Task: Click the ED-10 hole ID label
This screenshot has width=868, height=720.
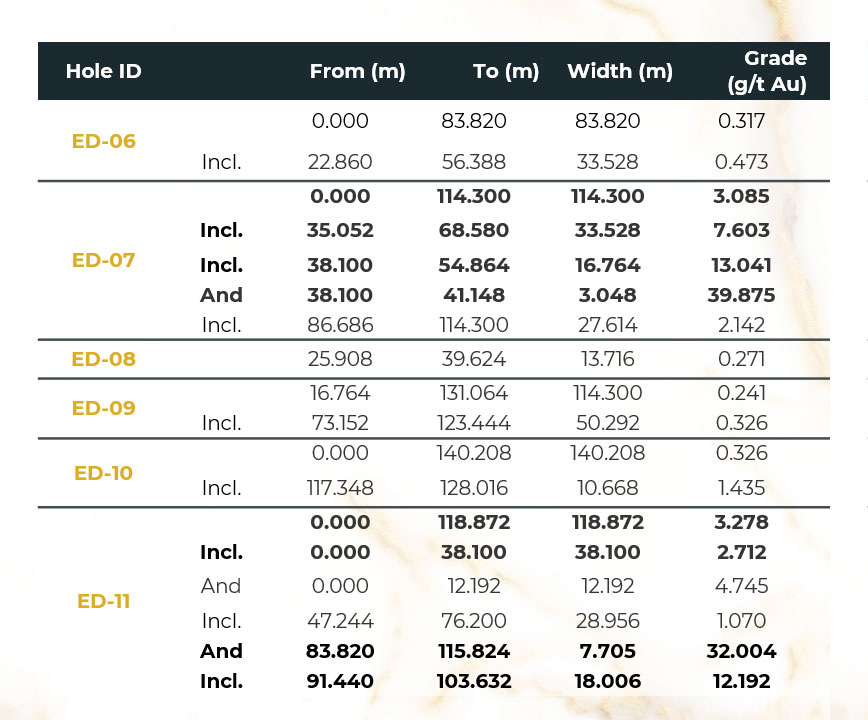Action: pyautogui.click(x=103, y=472)
